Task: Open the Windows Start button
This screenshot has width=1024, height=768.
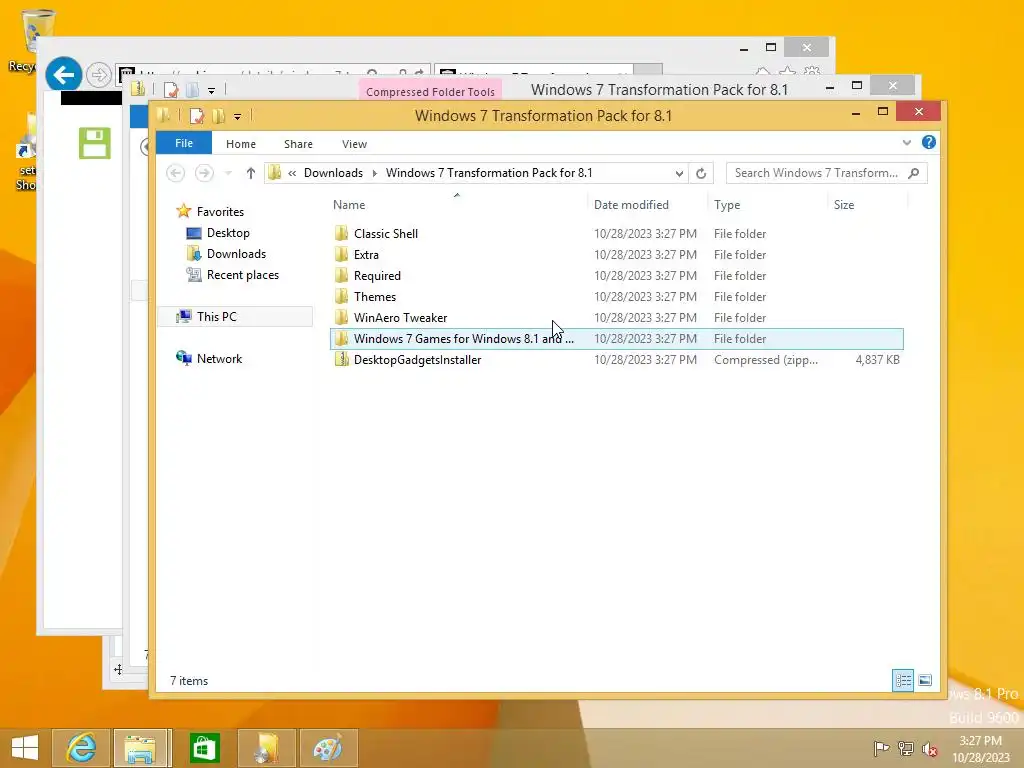Action: [25, 748]
